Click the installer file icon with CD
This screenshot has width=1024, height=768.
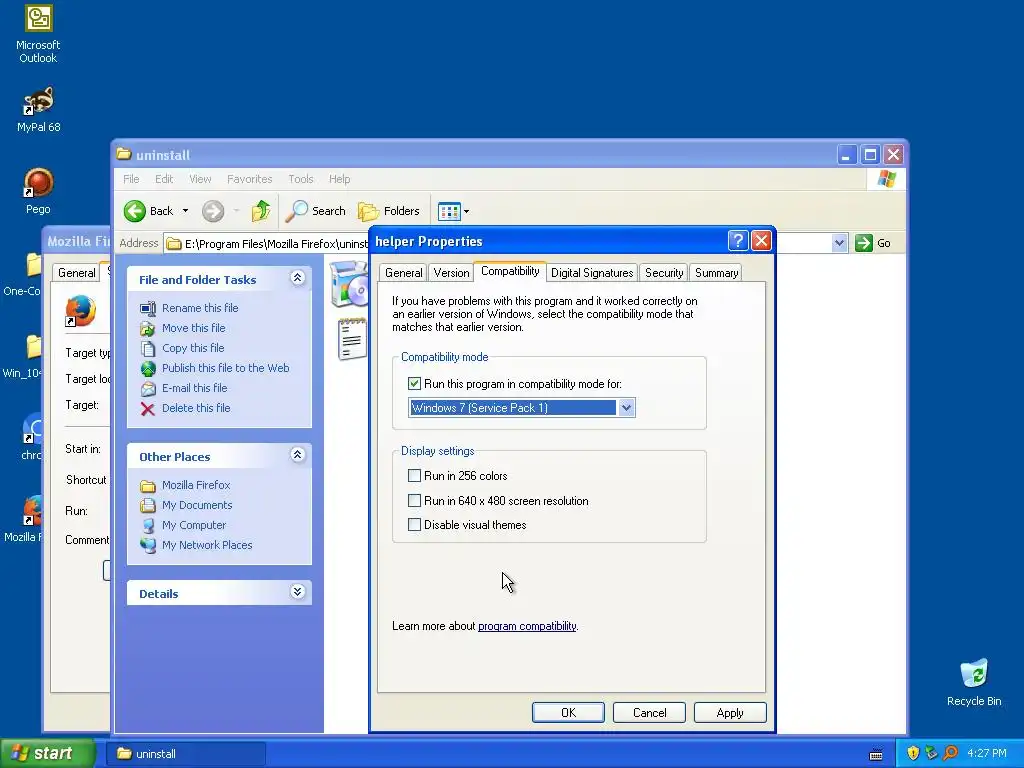point(349,283)
